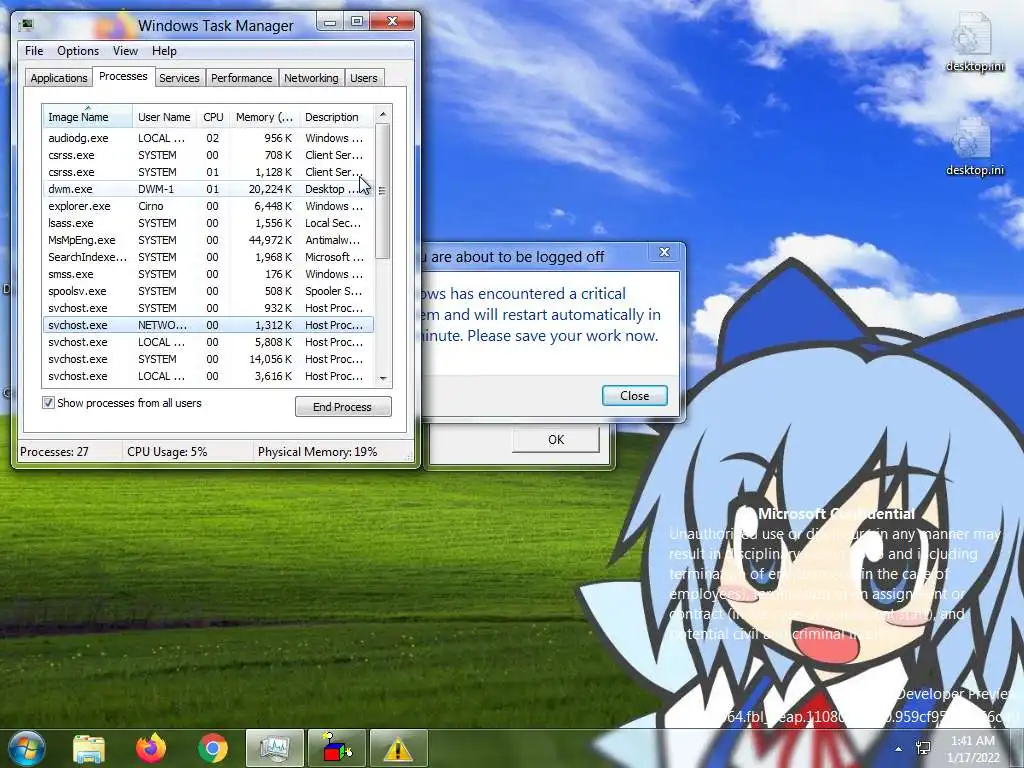Screen dimensions: 1024x768
Task: Select the dwm.exe process row
Action: click(208, 189)
